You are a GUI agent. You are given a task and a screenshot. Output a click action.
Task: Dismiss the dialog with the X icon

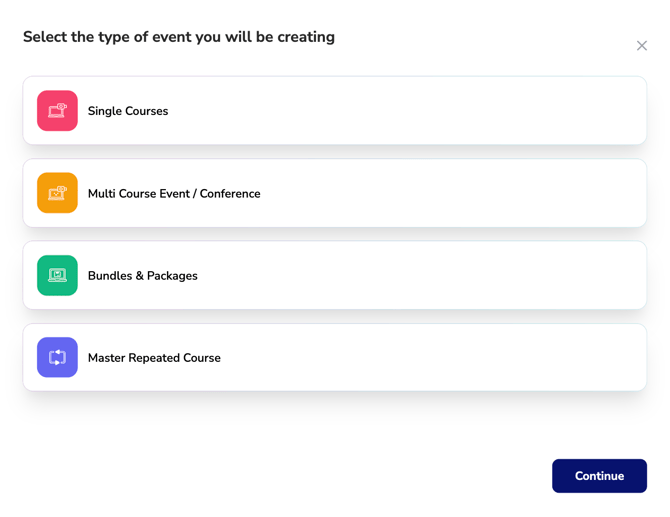(642, 46)
